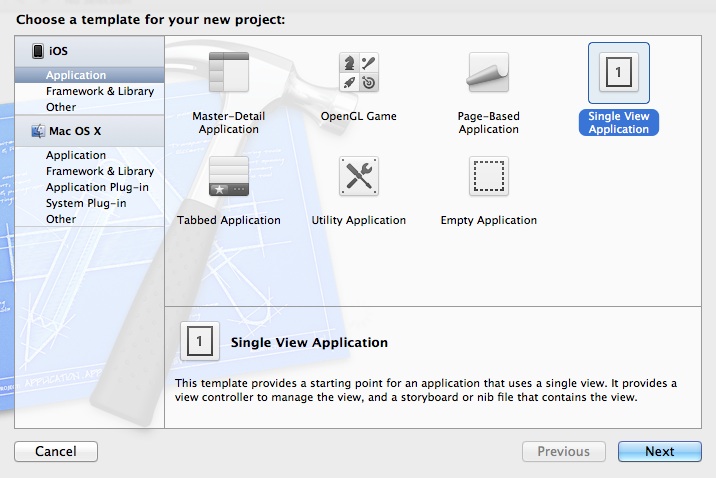The image size is (716, 478).
Task: Open the Application Plug-in category
Action: tap(90, 187)
